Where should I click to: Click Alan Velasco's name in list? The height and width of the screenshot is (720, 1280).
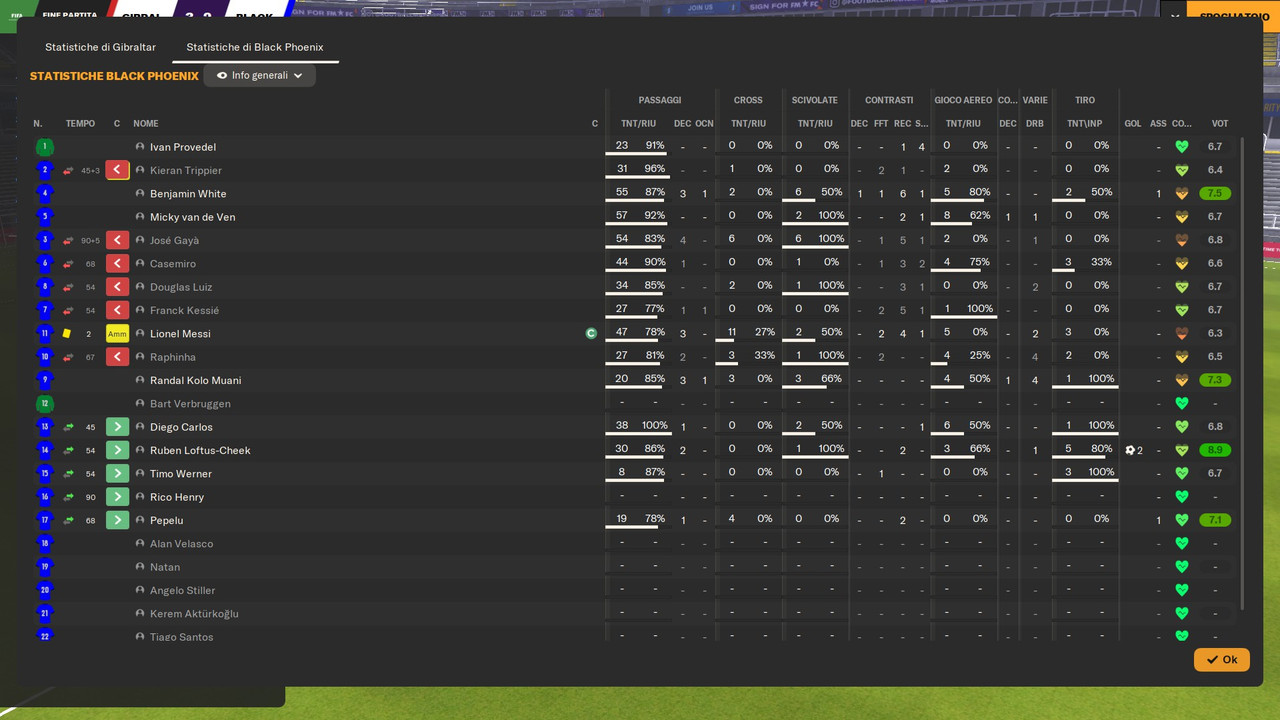coord(181,544)
